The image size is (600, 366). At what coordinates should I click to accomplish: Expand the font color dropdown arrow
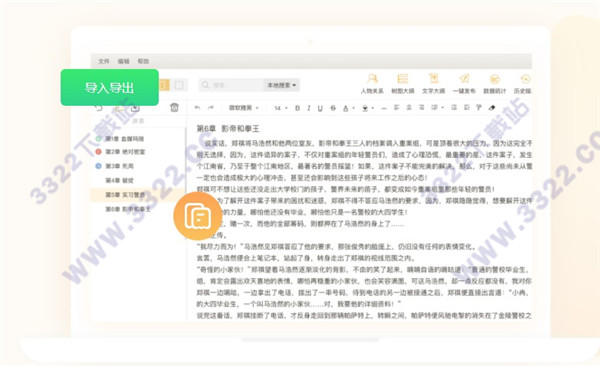(x=353, y=108)
